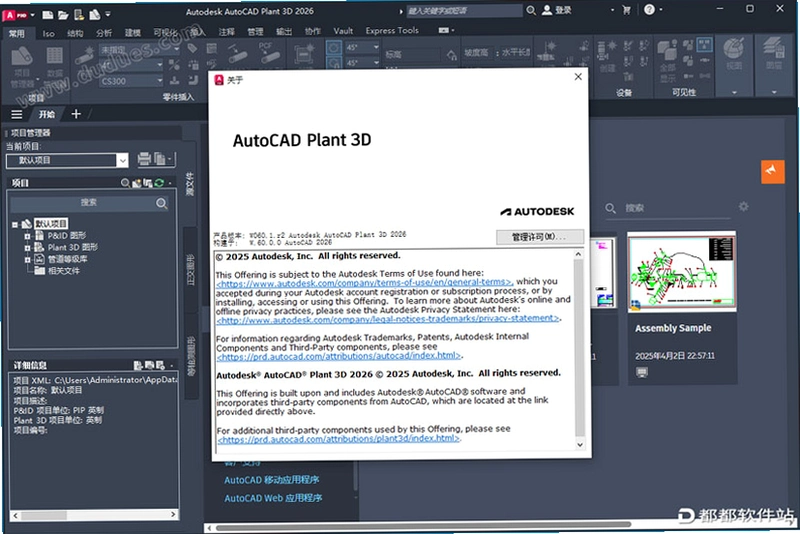Viewport: 800px width, 534px height.
Task: Select the 开始 start tab
Action: pyautogui.click(x=47, y=114)
